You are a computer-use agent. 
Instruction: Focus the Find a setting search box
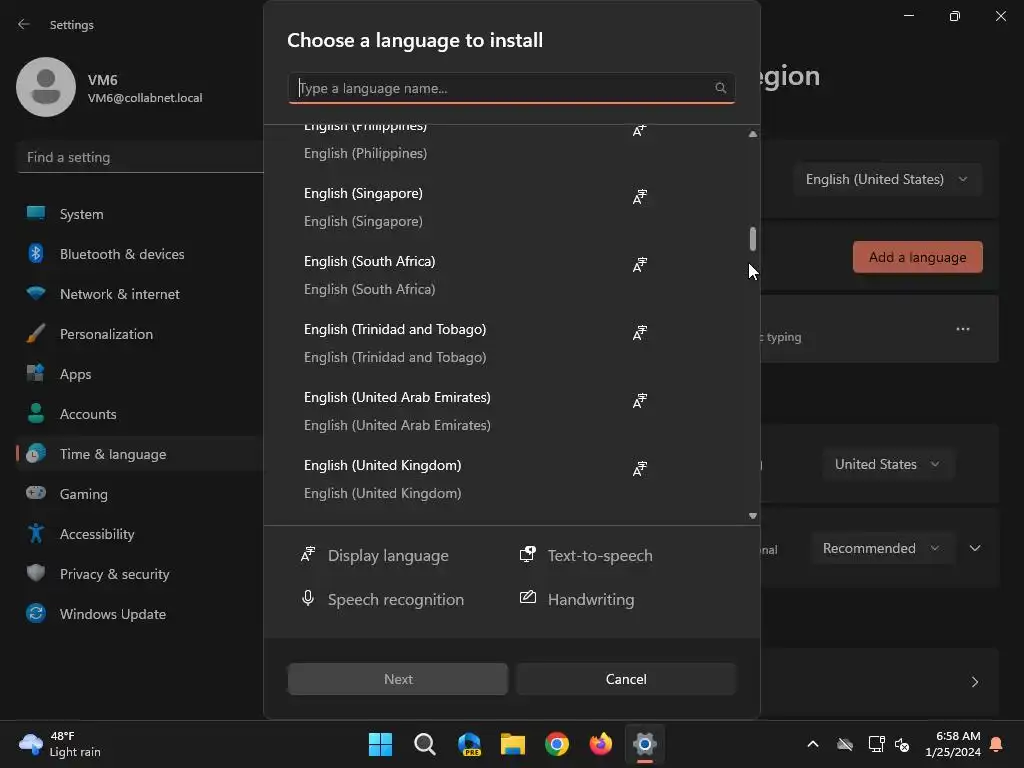pyautogui.click(x=140, y=157)
